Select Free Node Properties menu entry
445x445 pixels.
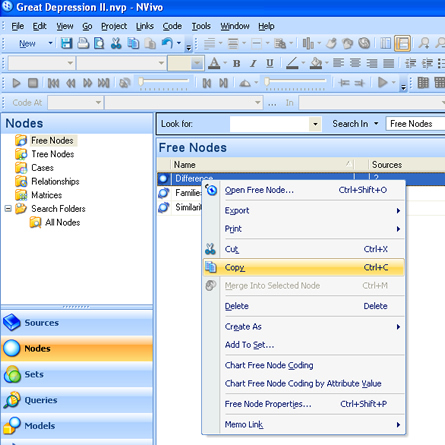tap(303, 404)
